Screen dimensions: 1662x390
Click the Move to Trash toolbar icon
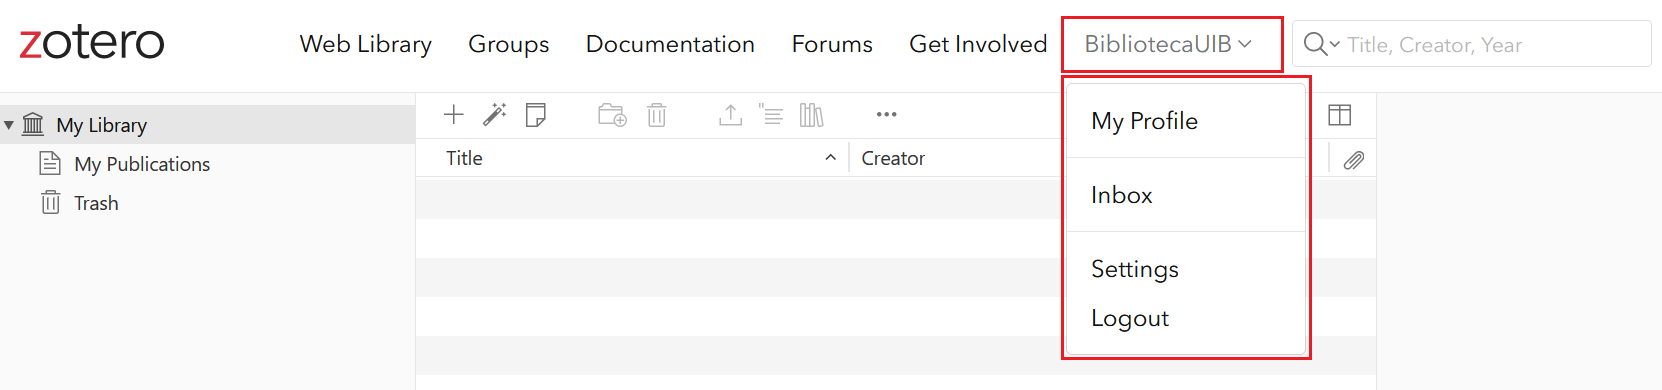(x=656, y=115)
